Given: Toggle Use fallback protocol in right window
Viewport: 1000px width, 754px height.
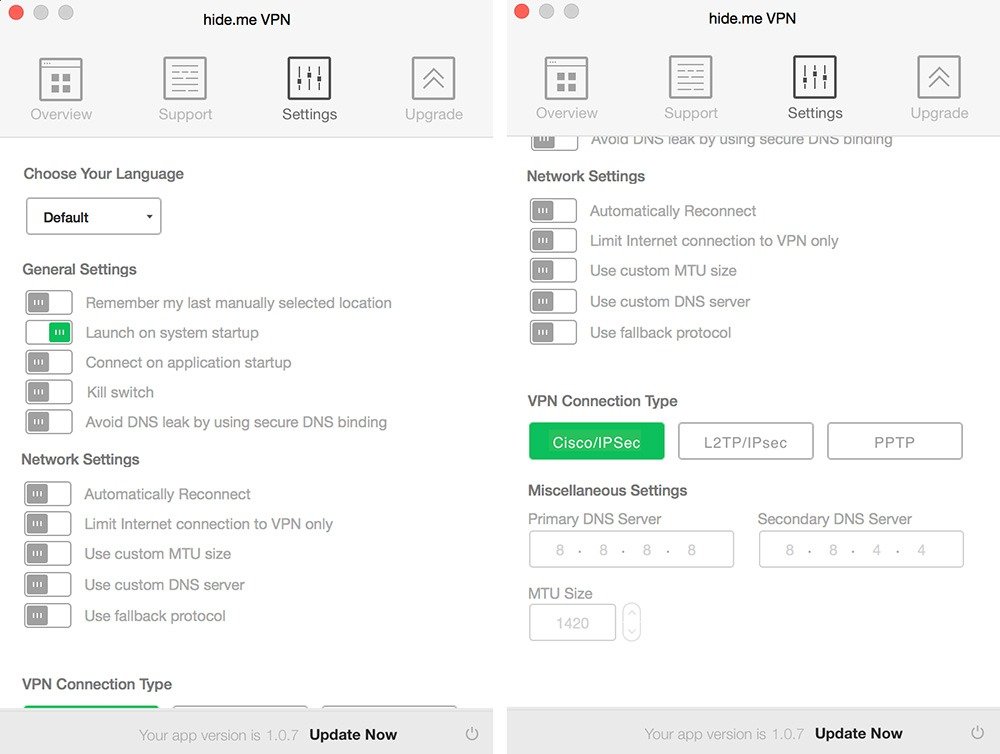Looking at the screenshot, I should click(x=554, y=332).
